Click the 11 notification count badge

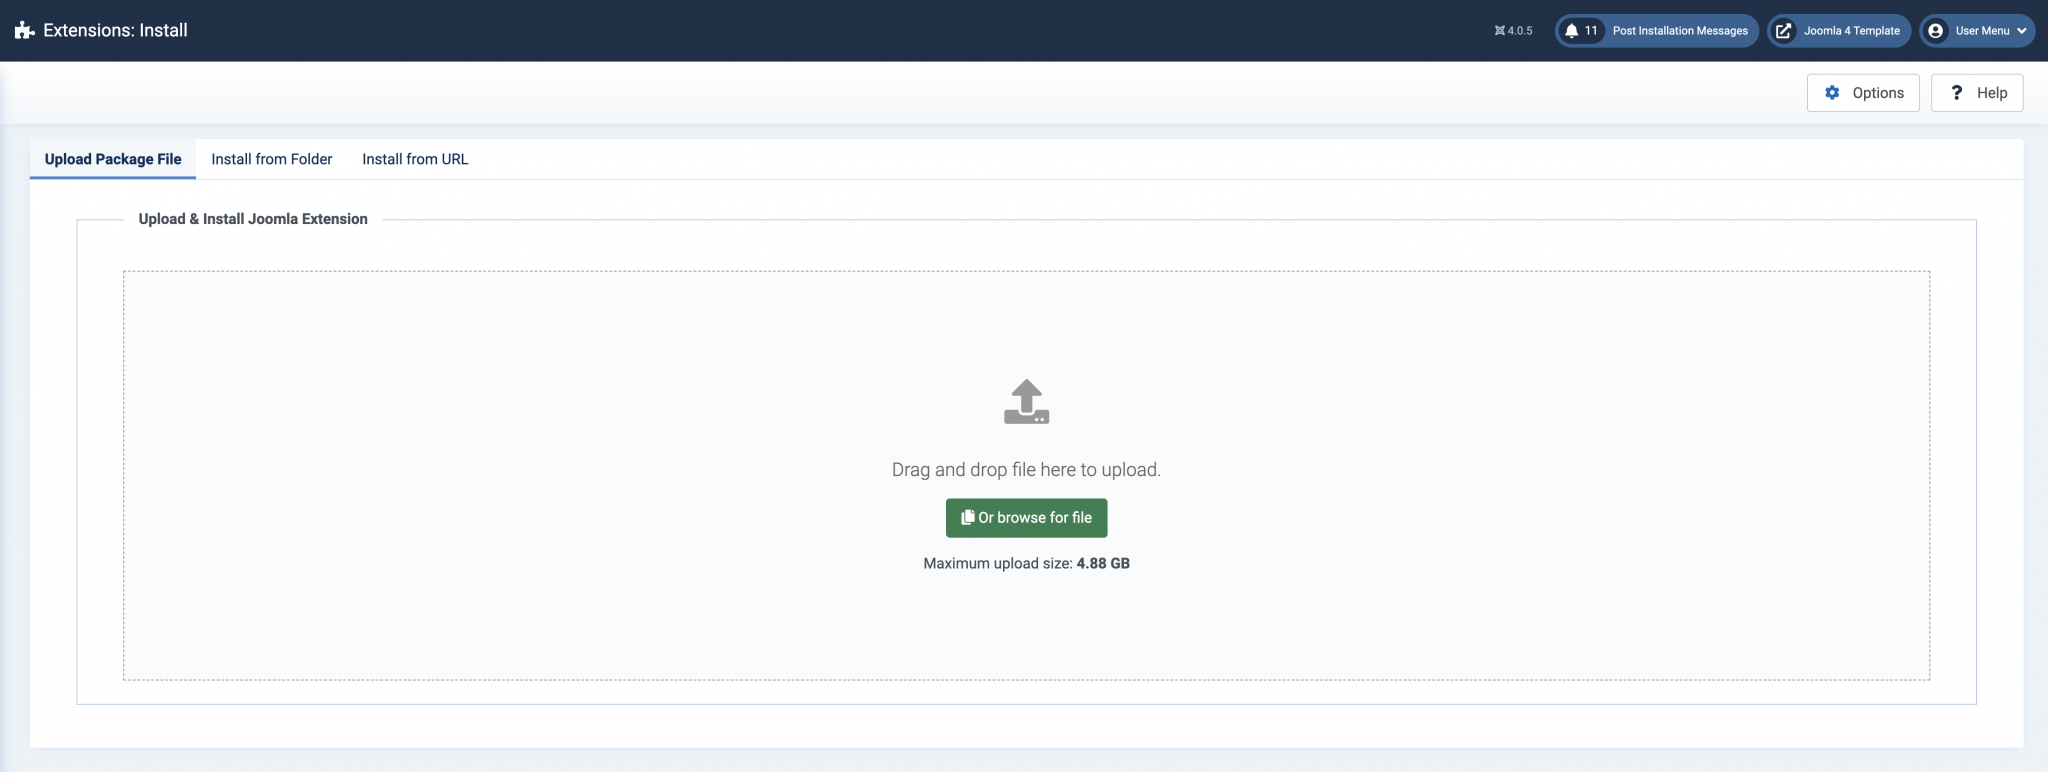(x=1591, y=31)
